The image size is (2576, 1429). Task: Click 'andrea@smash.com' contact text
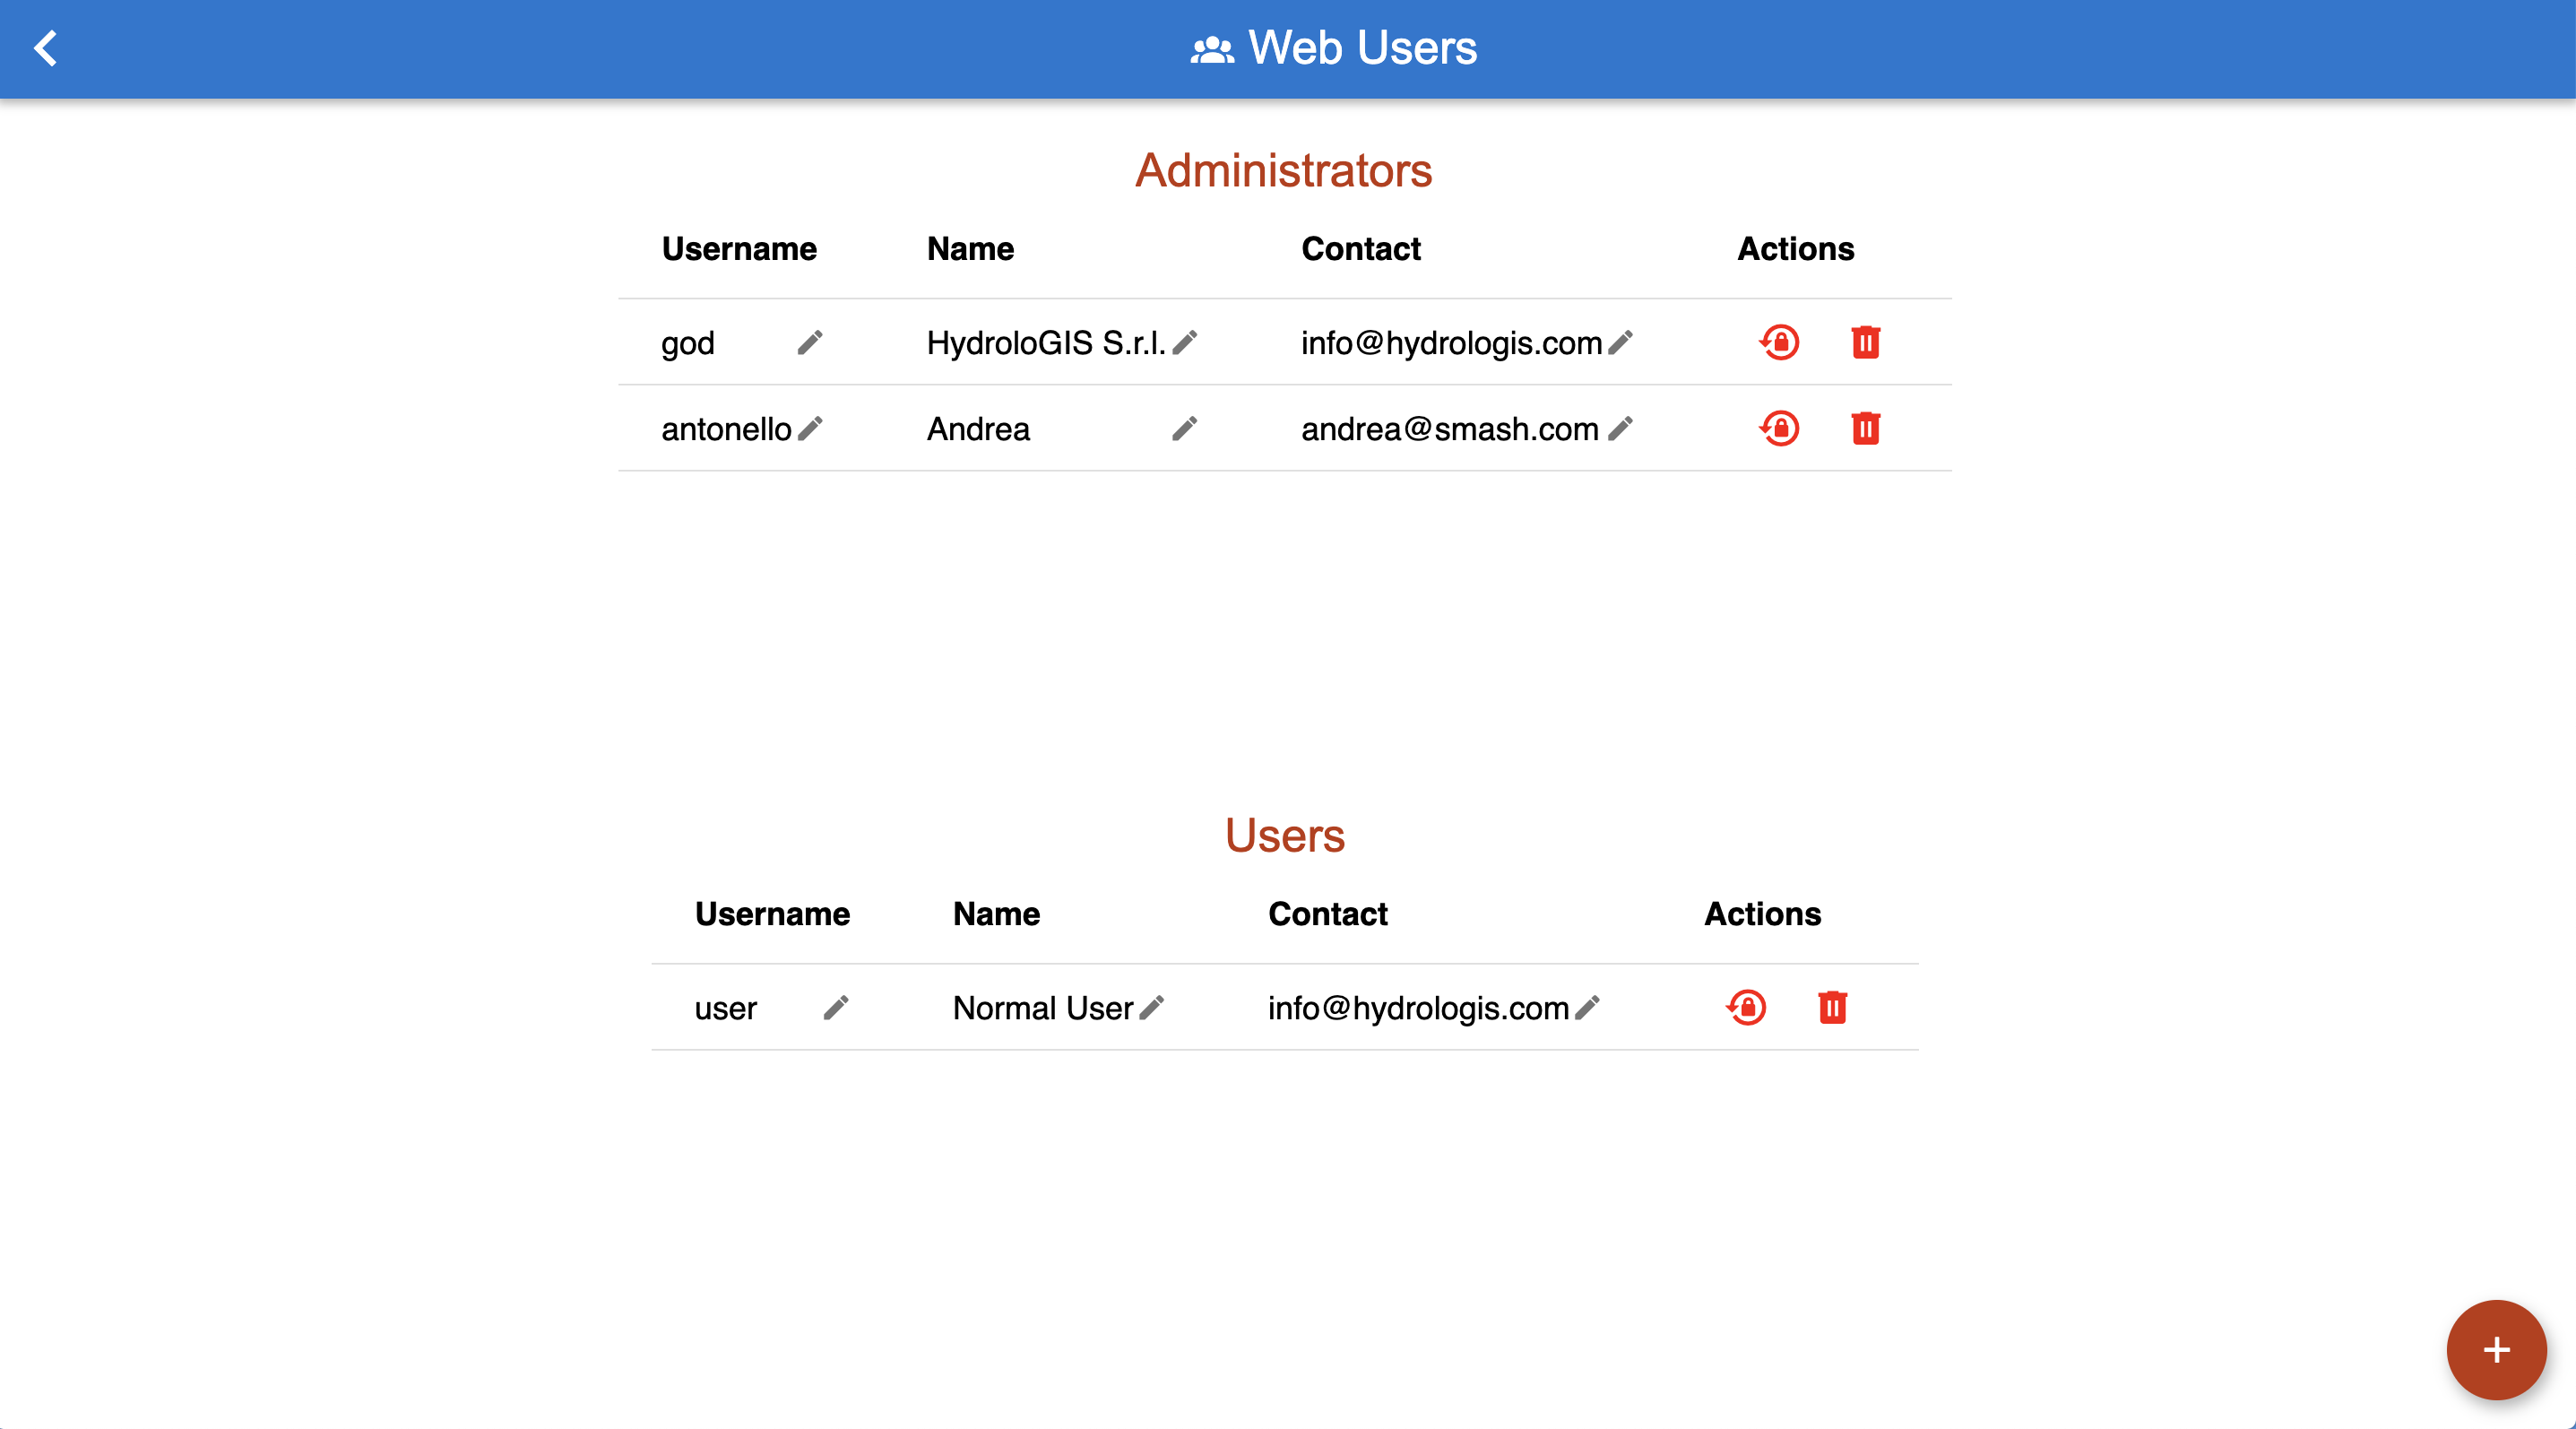(1450, 429)
